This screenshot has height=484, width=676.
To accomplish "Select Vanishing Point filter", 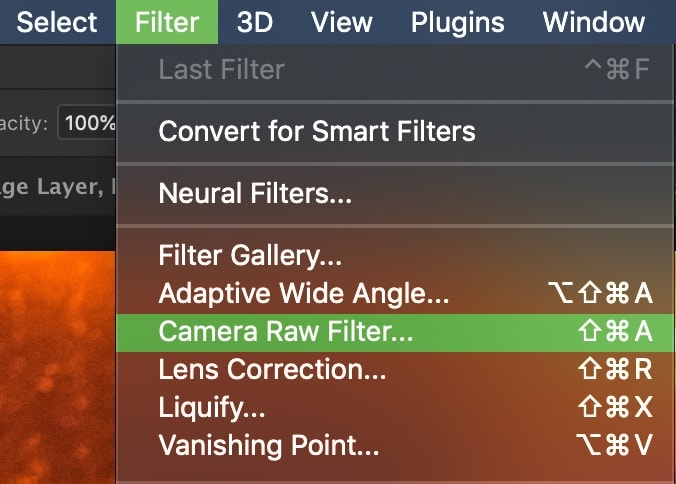I will point(394,445).
